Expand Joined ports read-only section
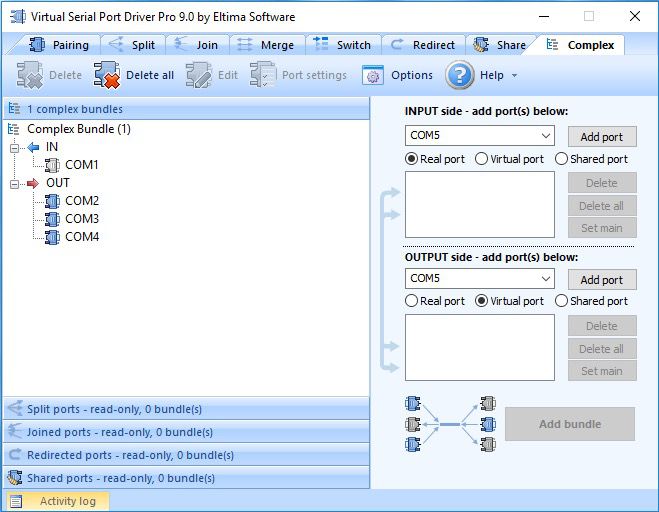The width and height of the screenshot is (659, 512). coord(186,432)
